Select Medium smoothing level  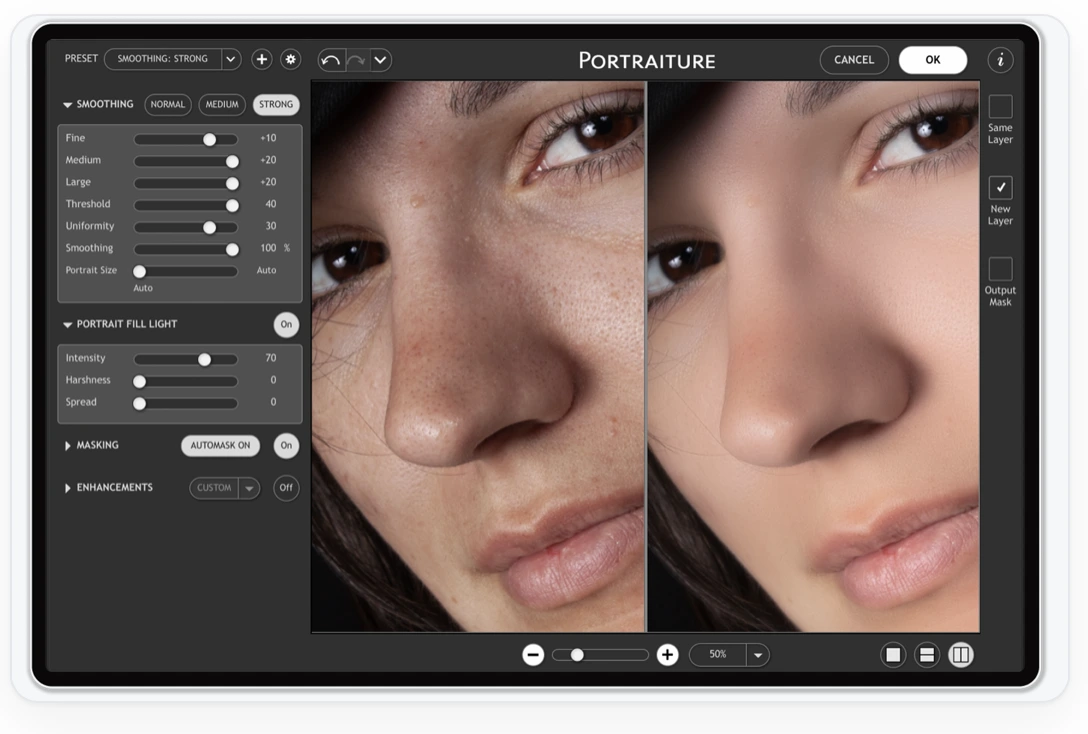point(222,105)
